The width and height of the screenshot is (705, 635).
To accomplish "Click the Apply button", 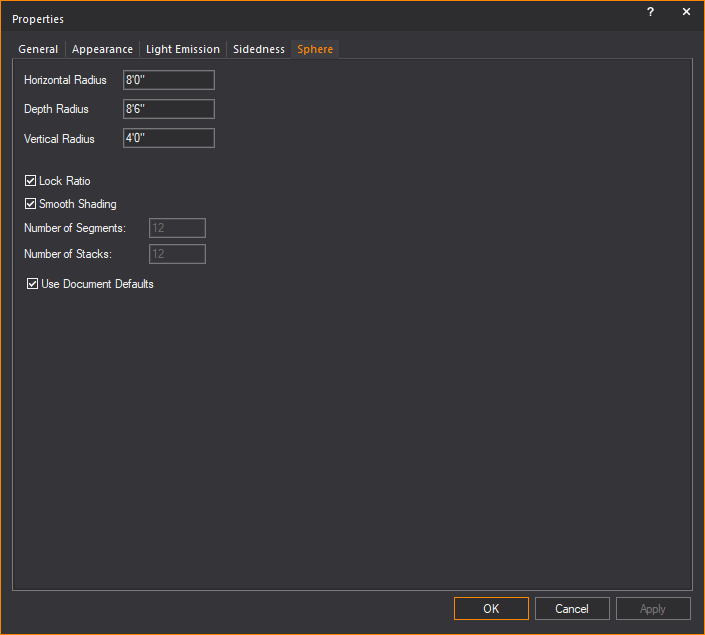I will [x=653, y=608].
